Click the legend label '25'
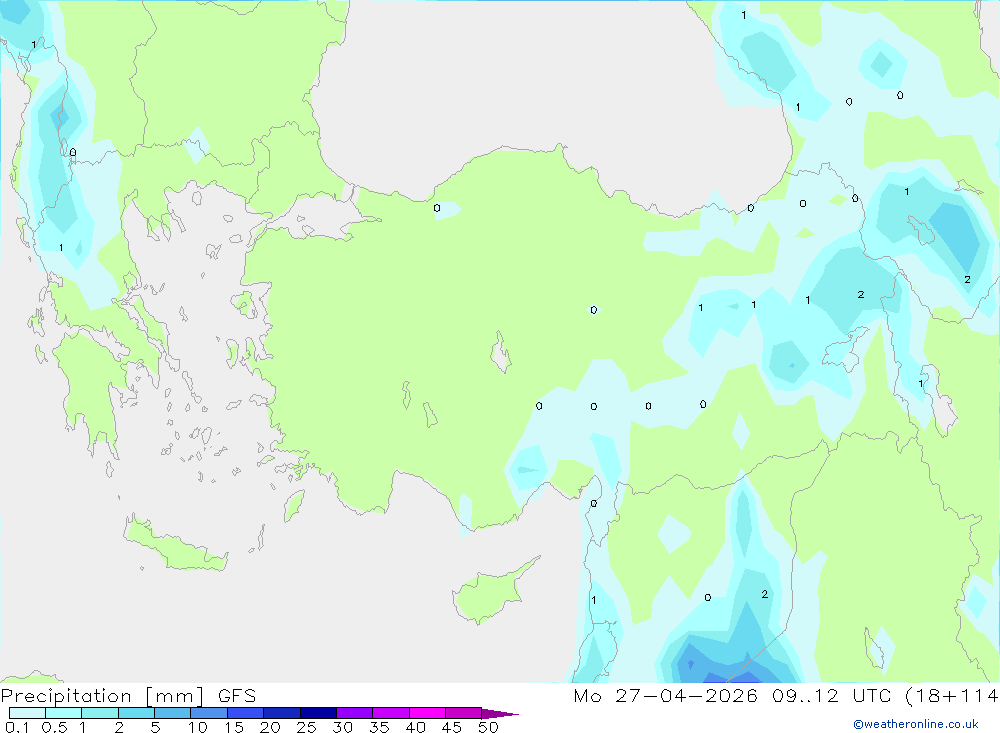 [x=307, y=727]
